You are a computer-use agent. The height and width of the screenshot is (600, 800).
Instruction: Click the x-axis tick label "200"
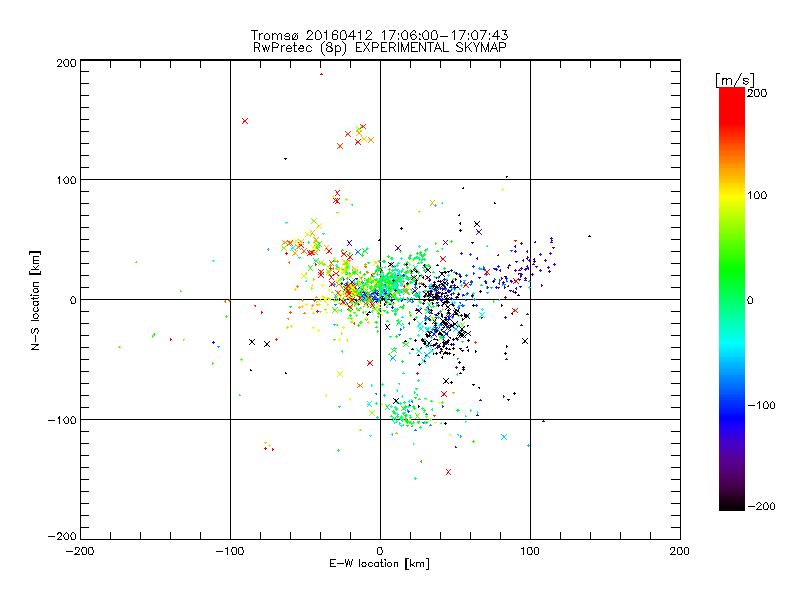click(680, 551)
